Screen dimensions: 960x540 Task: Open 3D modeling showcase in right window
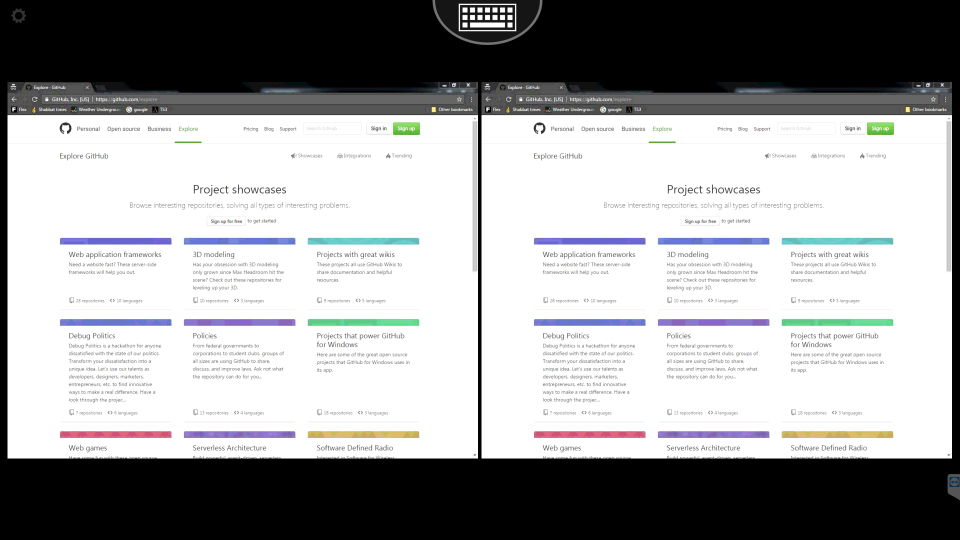pyautogui.click(x=688, y=255)
